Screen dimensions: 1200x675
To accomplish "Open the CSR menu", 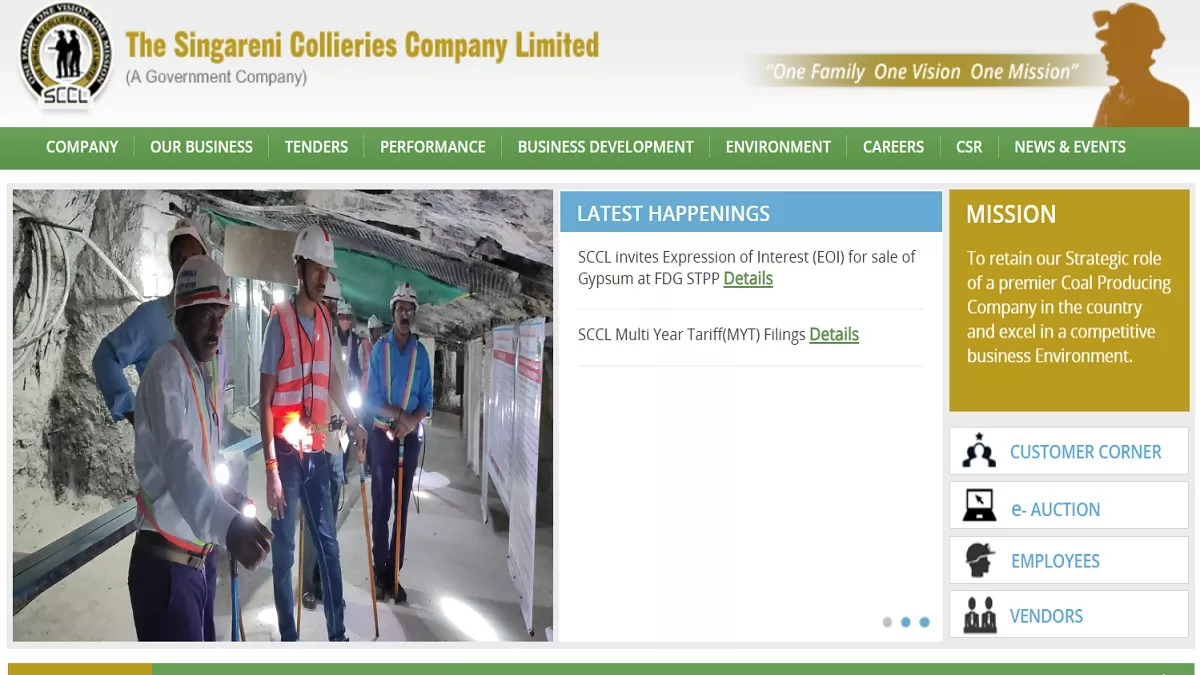I will (969, 147).
